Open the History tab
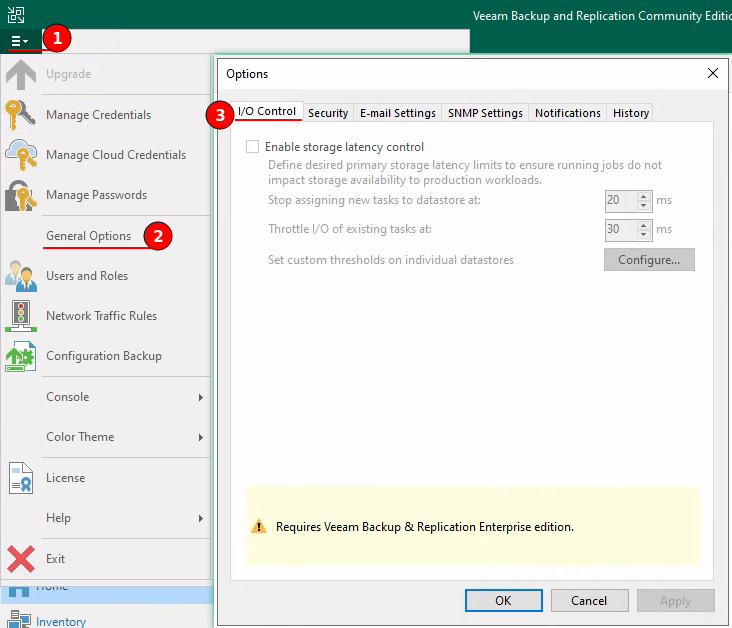The width and height of the screenshot is (732, 628). [631, 113]
